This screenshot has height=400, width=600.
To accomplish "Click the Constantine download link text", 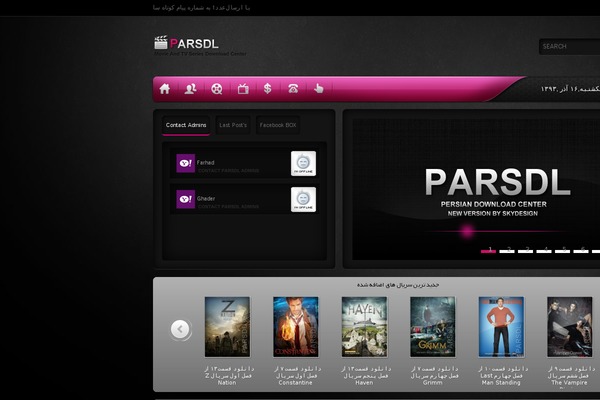I will 296,376.
